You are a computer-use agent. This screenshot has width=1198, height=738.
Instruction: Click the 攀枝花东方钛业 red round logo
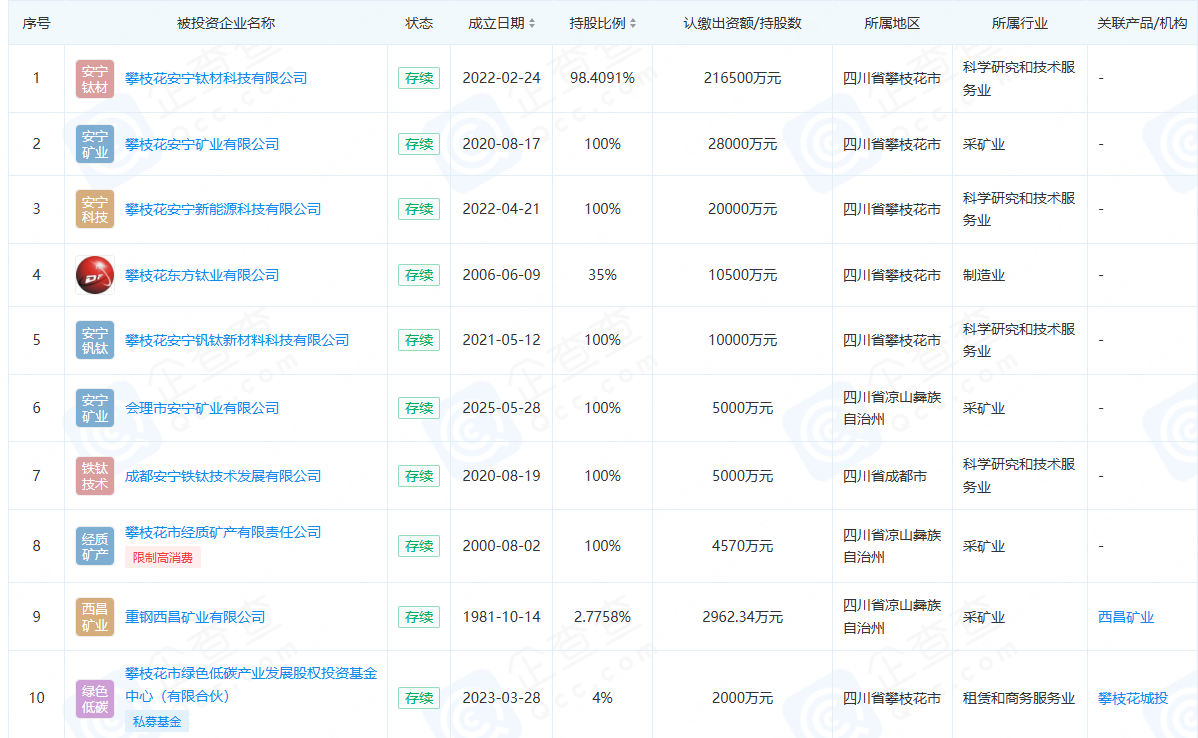pos(95,275)
